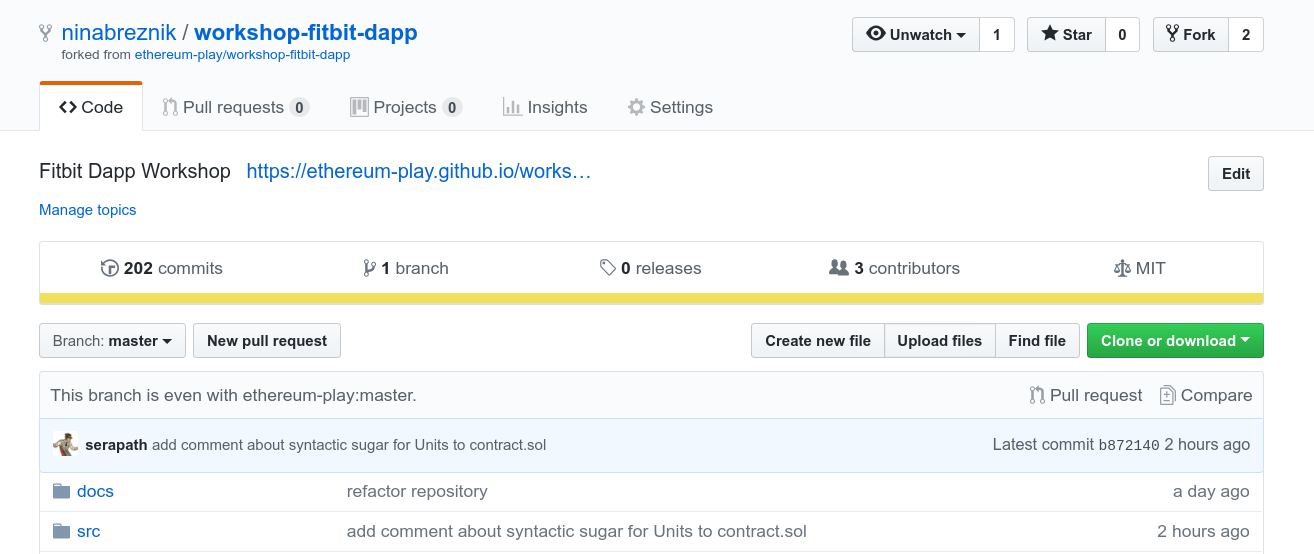1314x554 pixels.
Task: Open the ethereum-play/workshop-fitbit-dapp source repo link
Action: 243,55
